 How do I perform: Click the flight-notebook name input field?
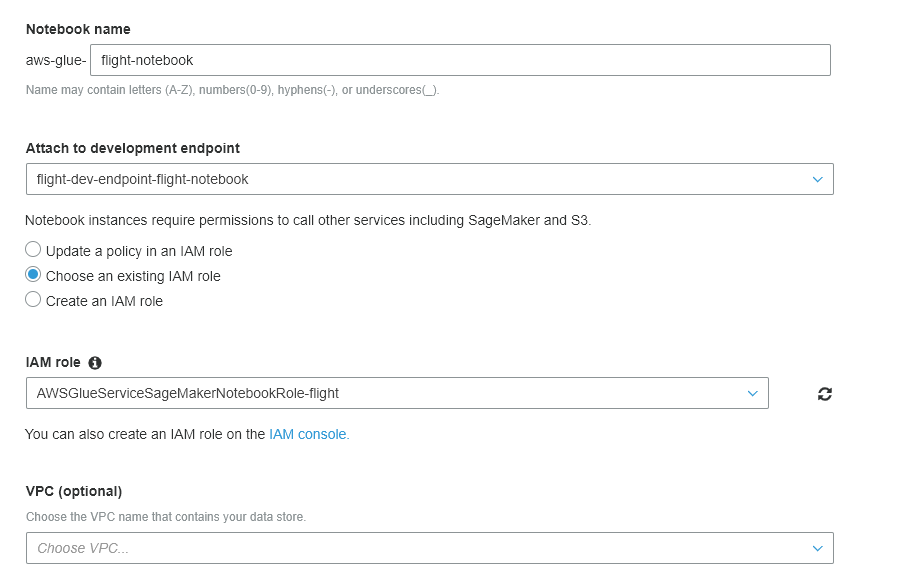tap(460, 60)
